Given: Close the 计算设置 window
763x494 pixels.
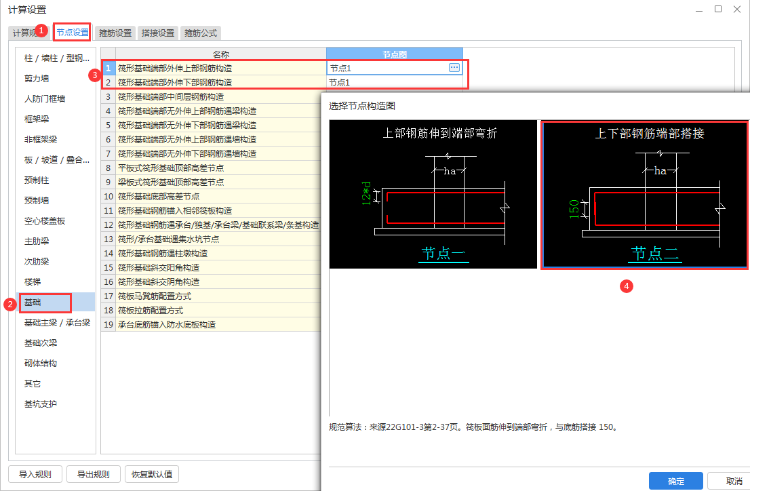Looking at the screenshot, I should click(737, 9).
